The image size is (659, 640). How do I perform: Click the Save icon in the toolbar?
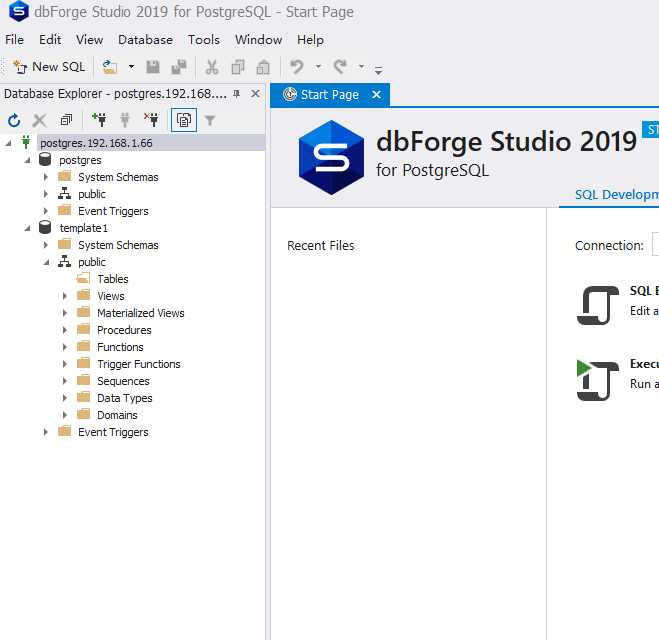point(153,67)
